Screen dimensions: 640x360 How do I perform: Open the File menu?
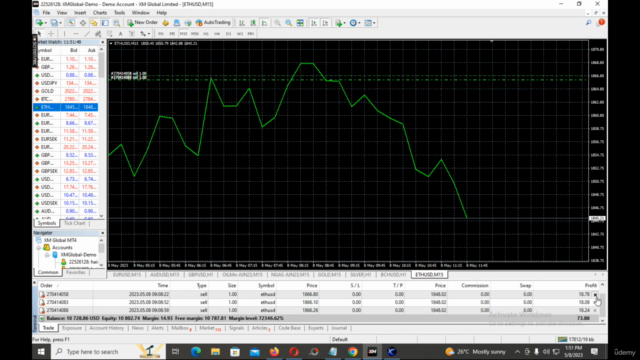(x=47, y=13)
